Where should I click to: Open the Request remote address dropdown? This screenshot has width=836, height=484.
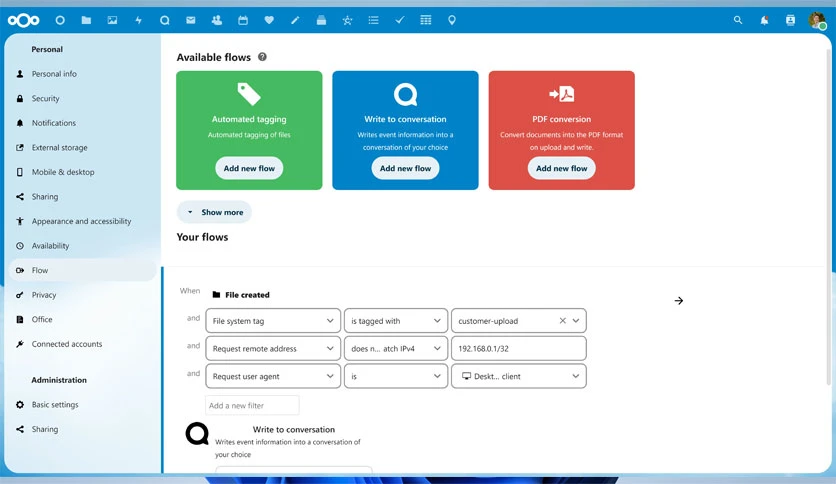[x=272, y=349]
